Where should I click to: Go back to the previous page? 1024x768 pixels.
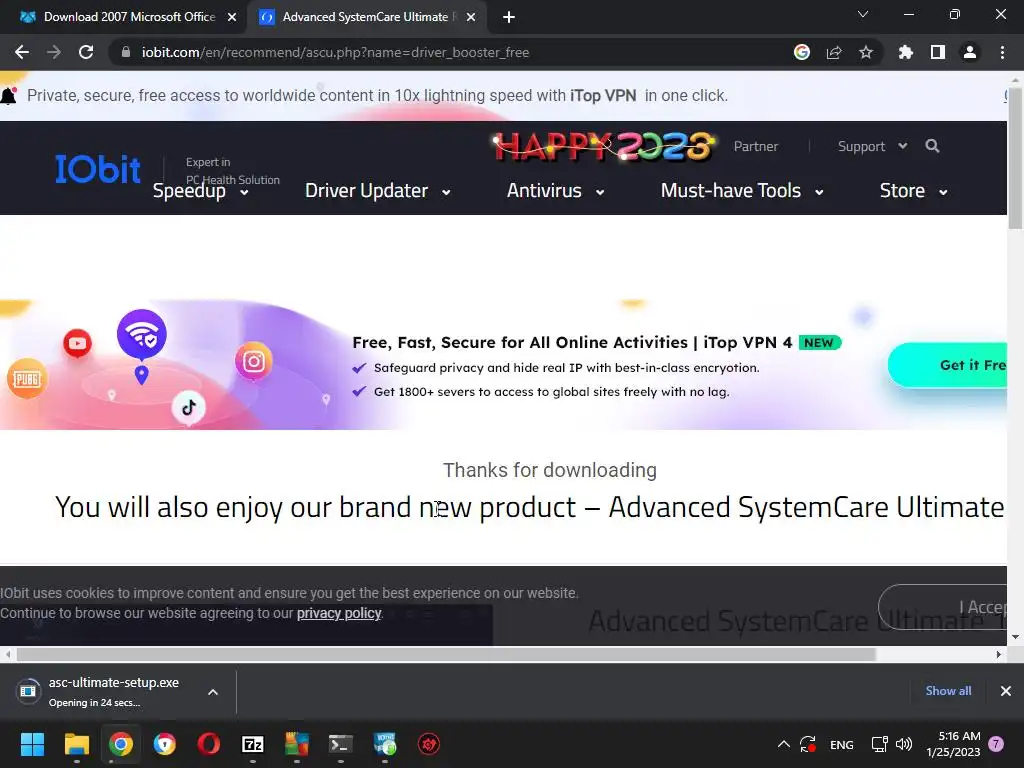(x=22, y=52)
